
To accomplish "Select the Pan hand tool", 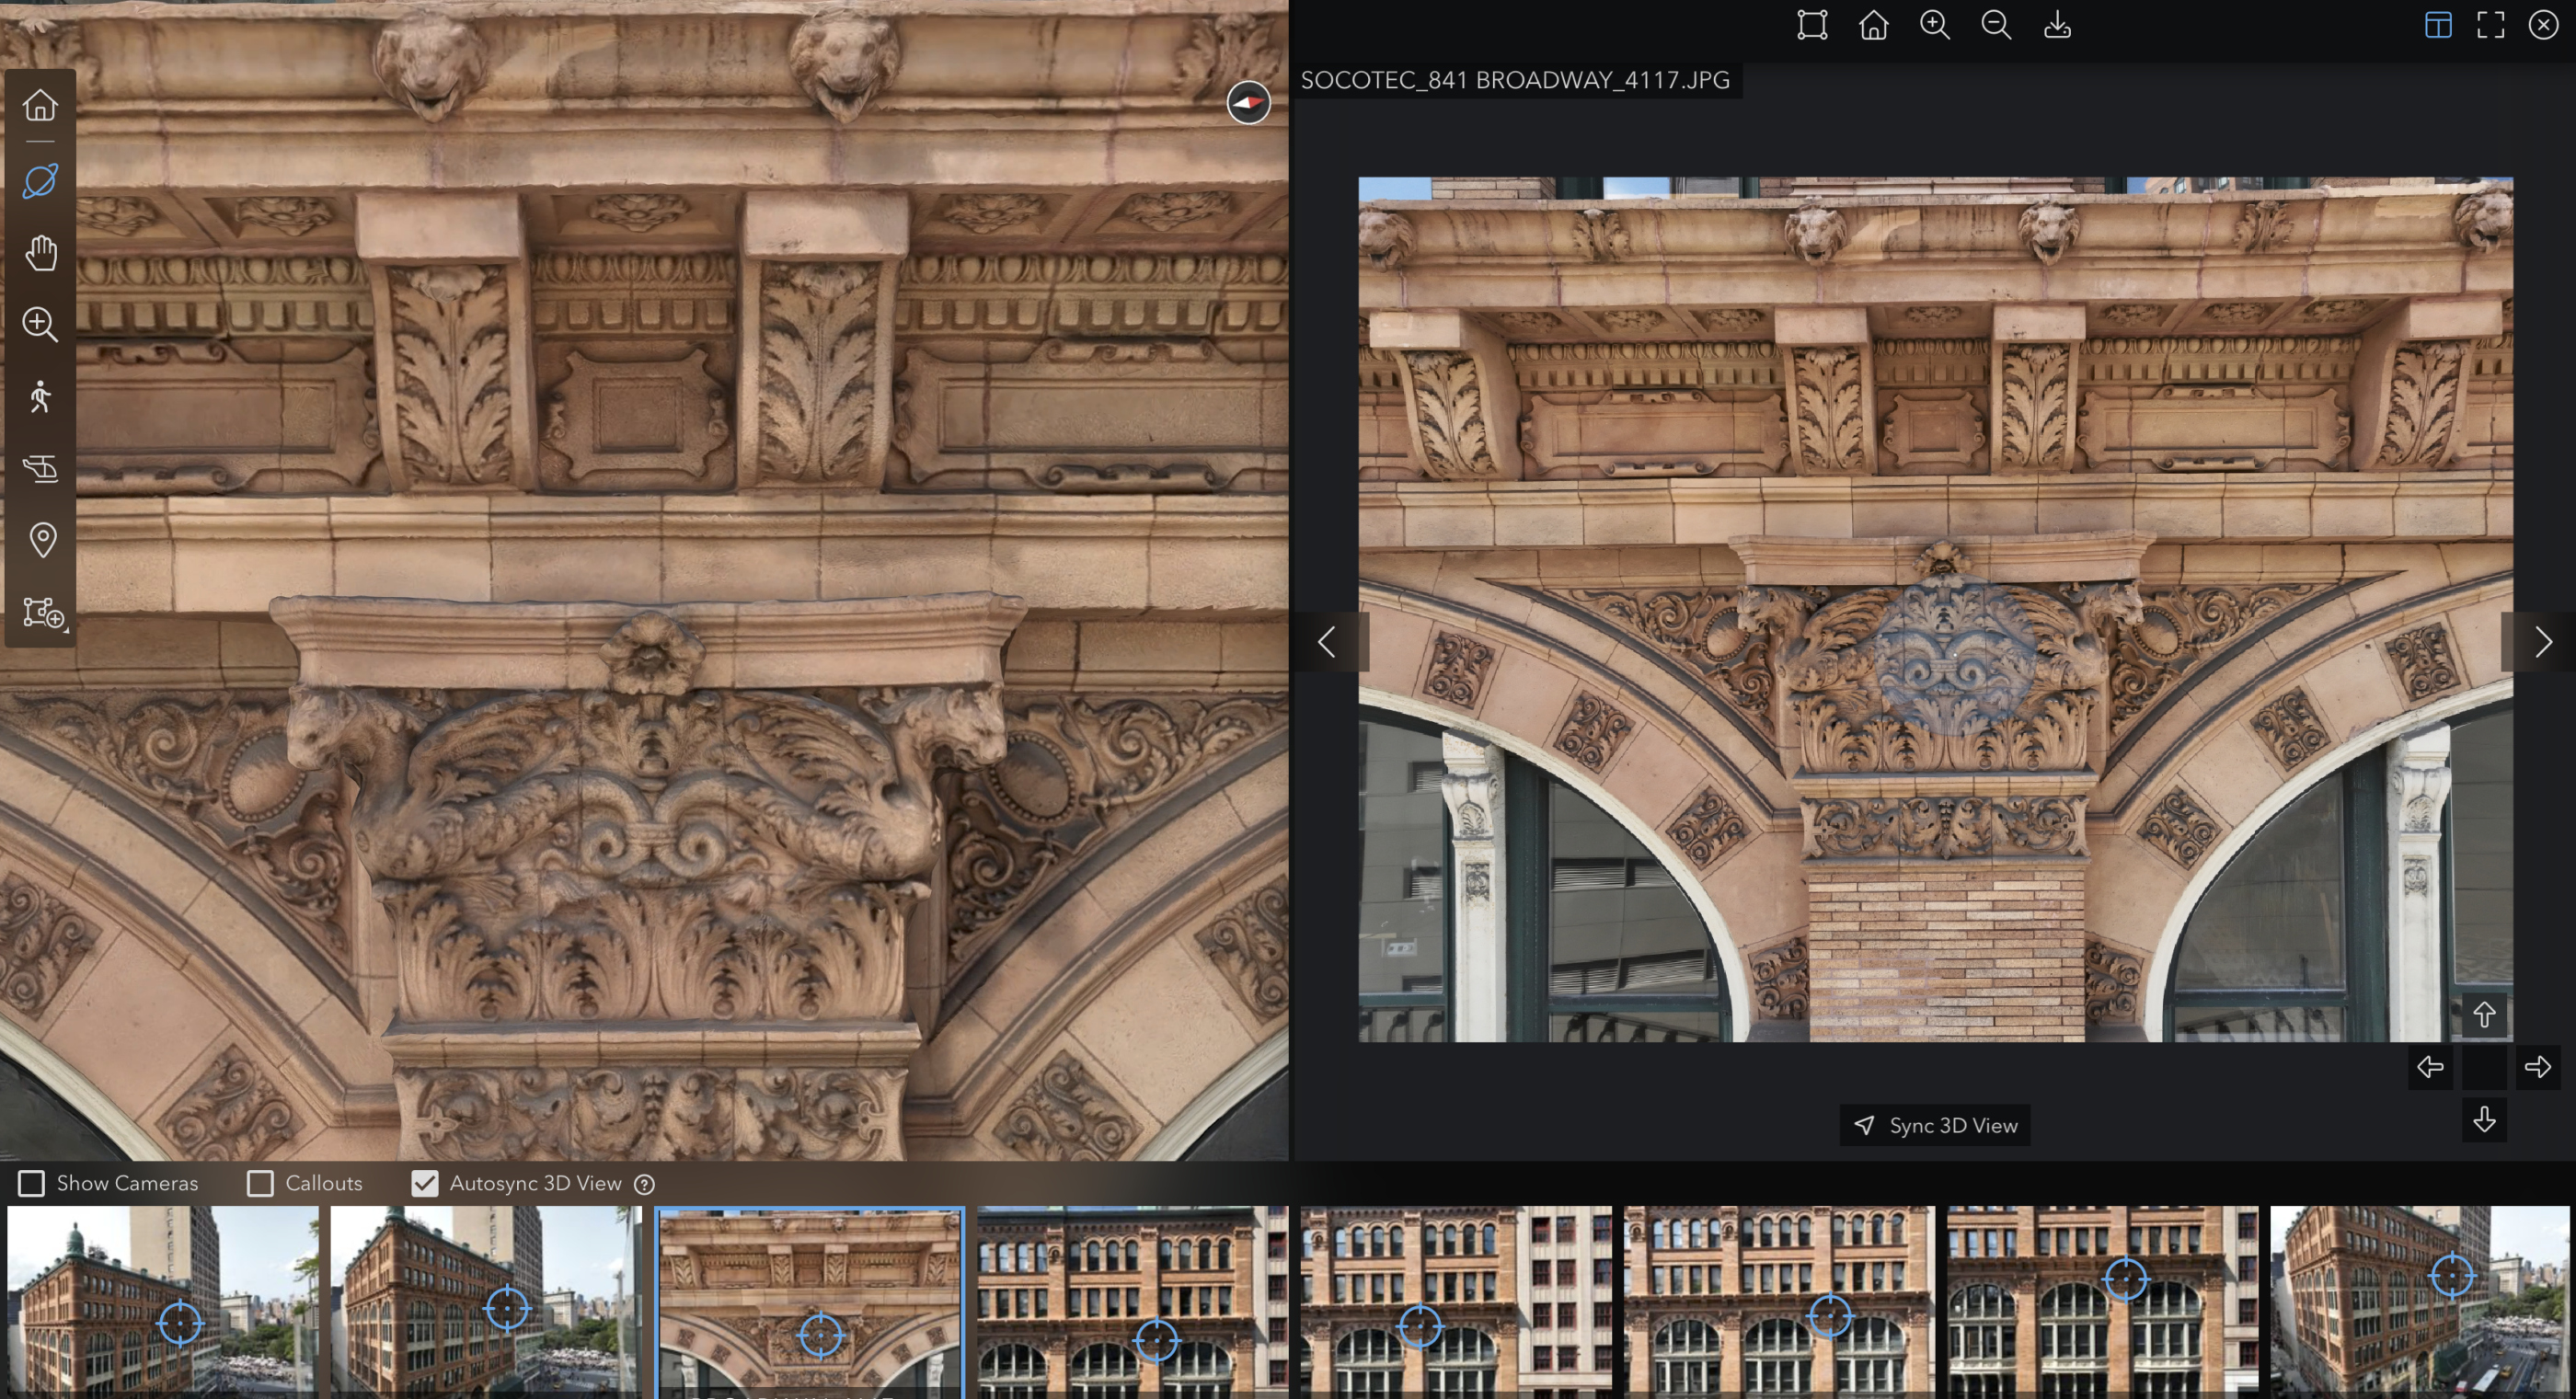I will point(40,253).
